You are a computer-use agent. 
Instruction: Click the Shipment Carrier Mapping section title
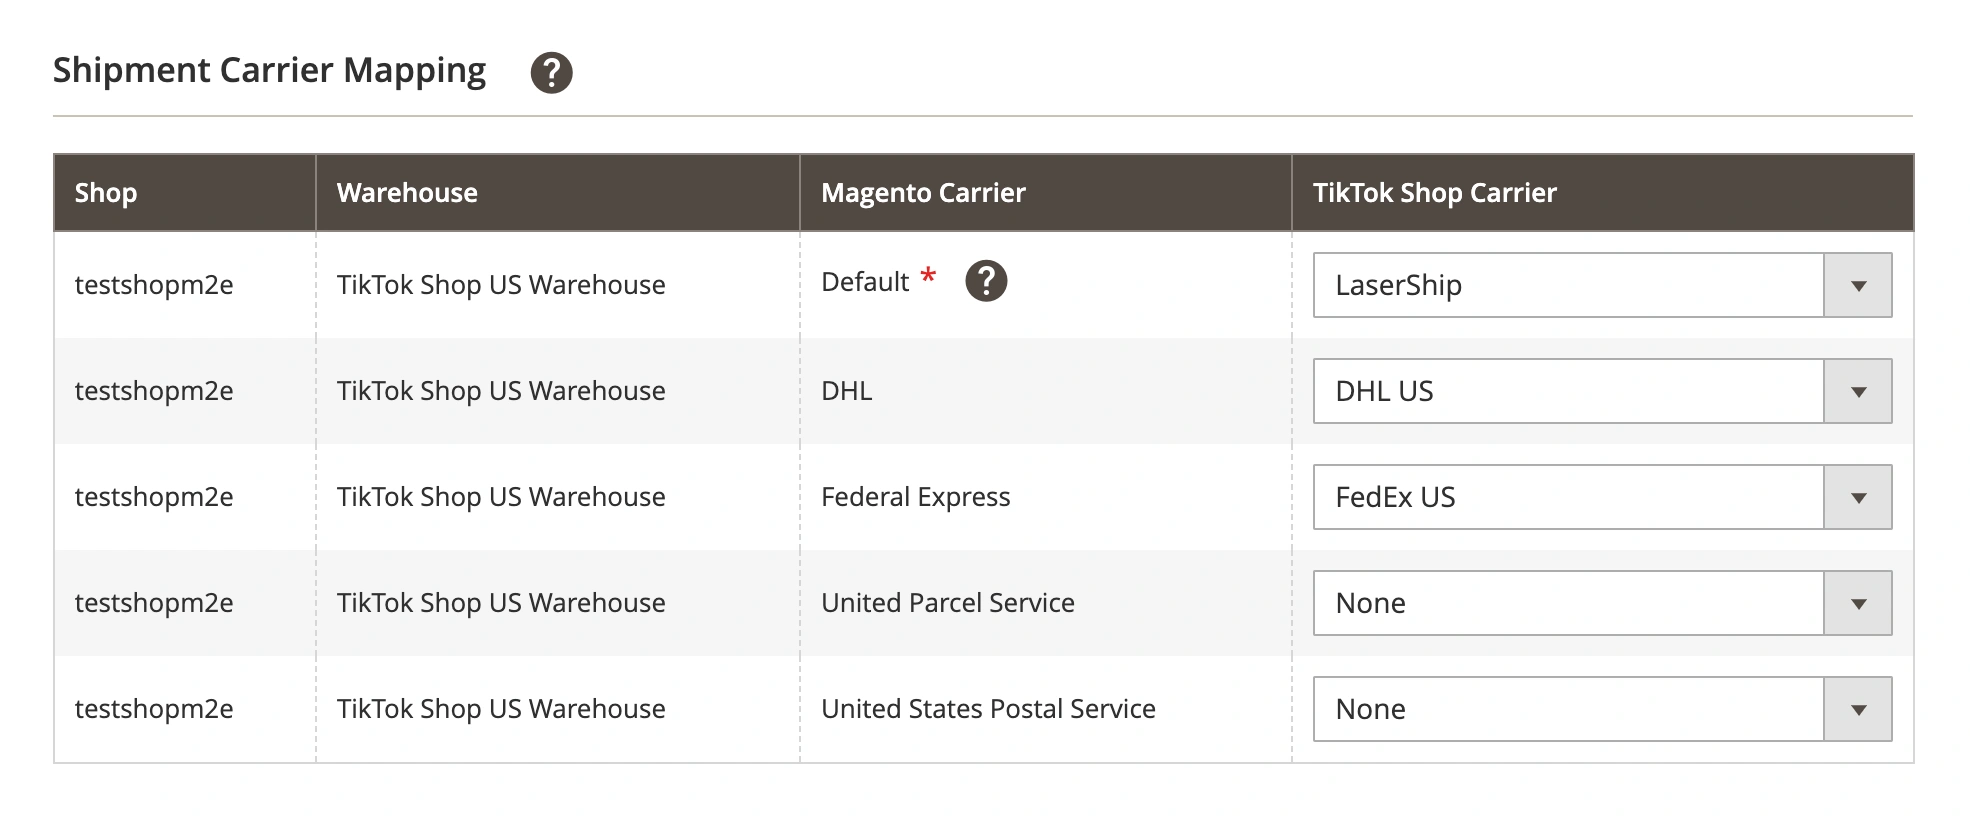[269, 71]
